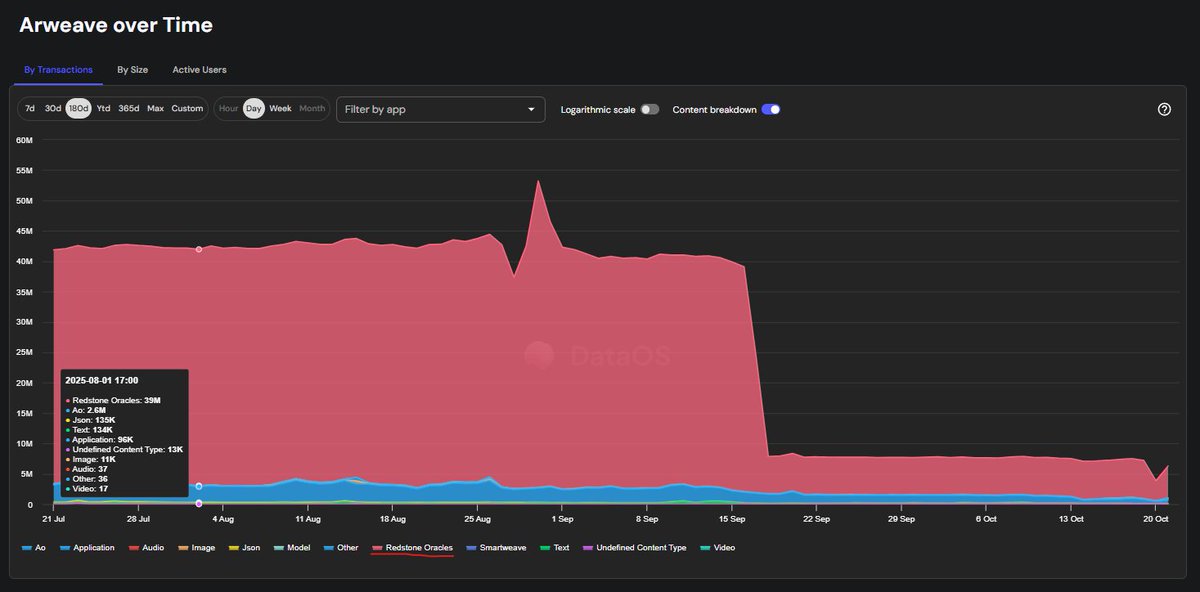The width and height of the screenshot is (1200, 592).
Task: Click the 15 Sep x-axis label
Action: point(732,519)
